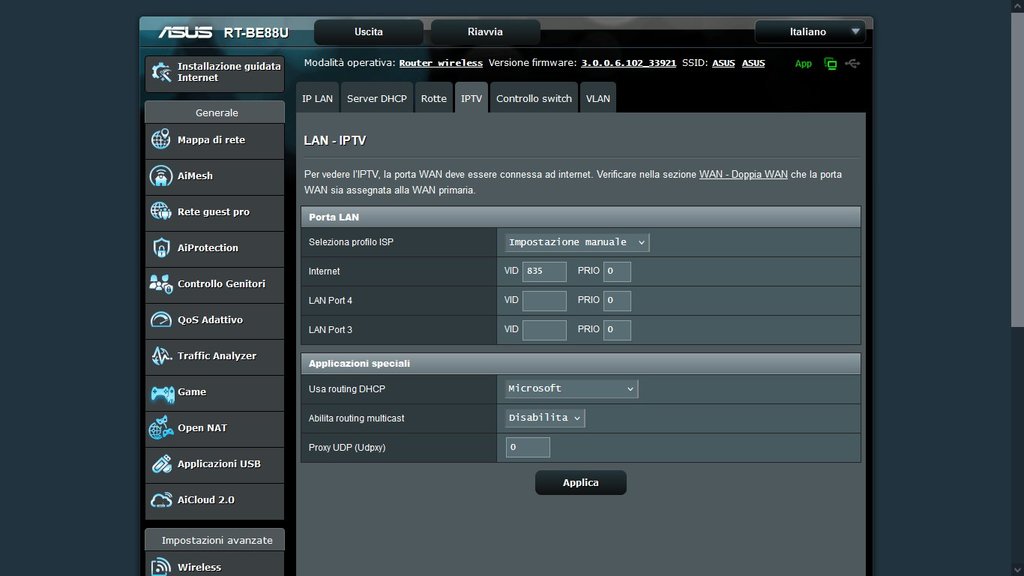Click the AiMesh sidebar icon

point(161,176)
